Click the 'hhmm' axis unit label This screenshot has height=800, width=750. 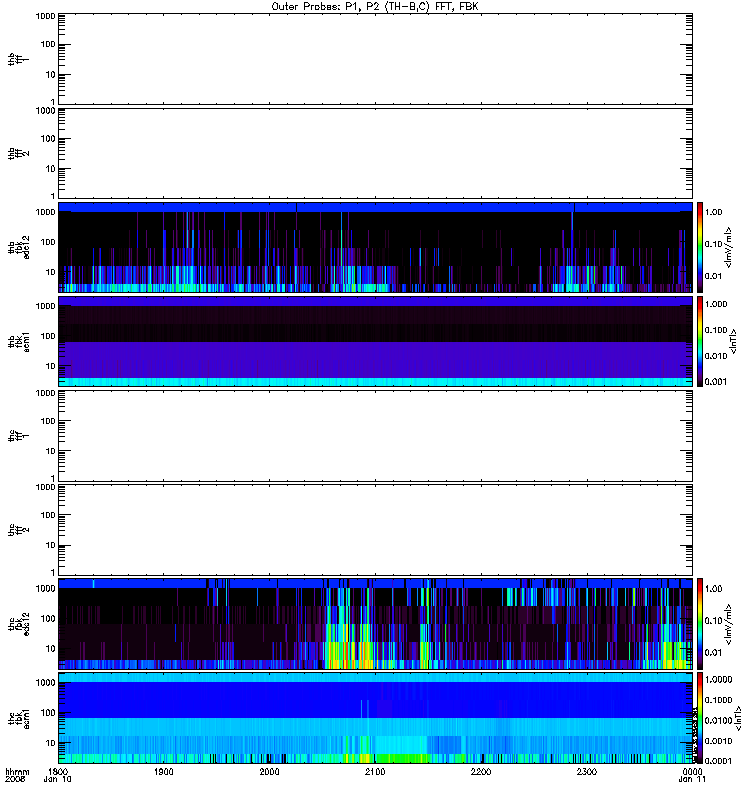click(x=17, y=771)
